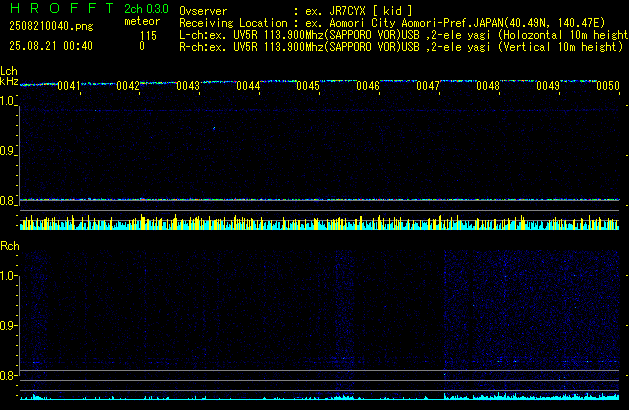The height and width of the screenshot is (410, 629).
Task: Click the Rch 0.9 frequency axis label
Action: point(8,325)
